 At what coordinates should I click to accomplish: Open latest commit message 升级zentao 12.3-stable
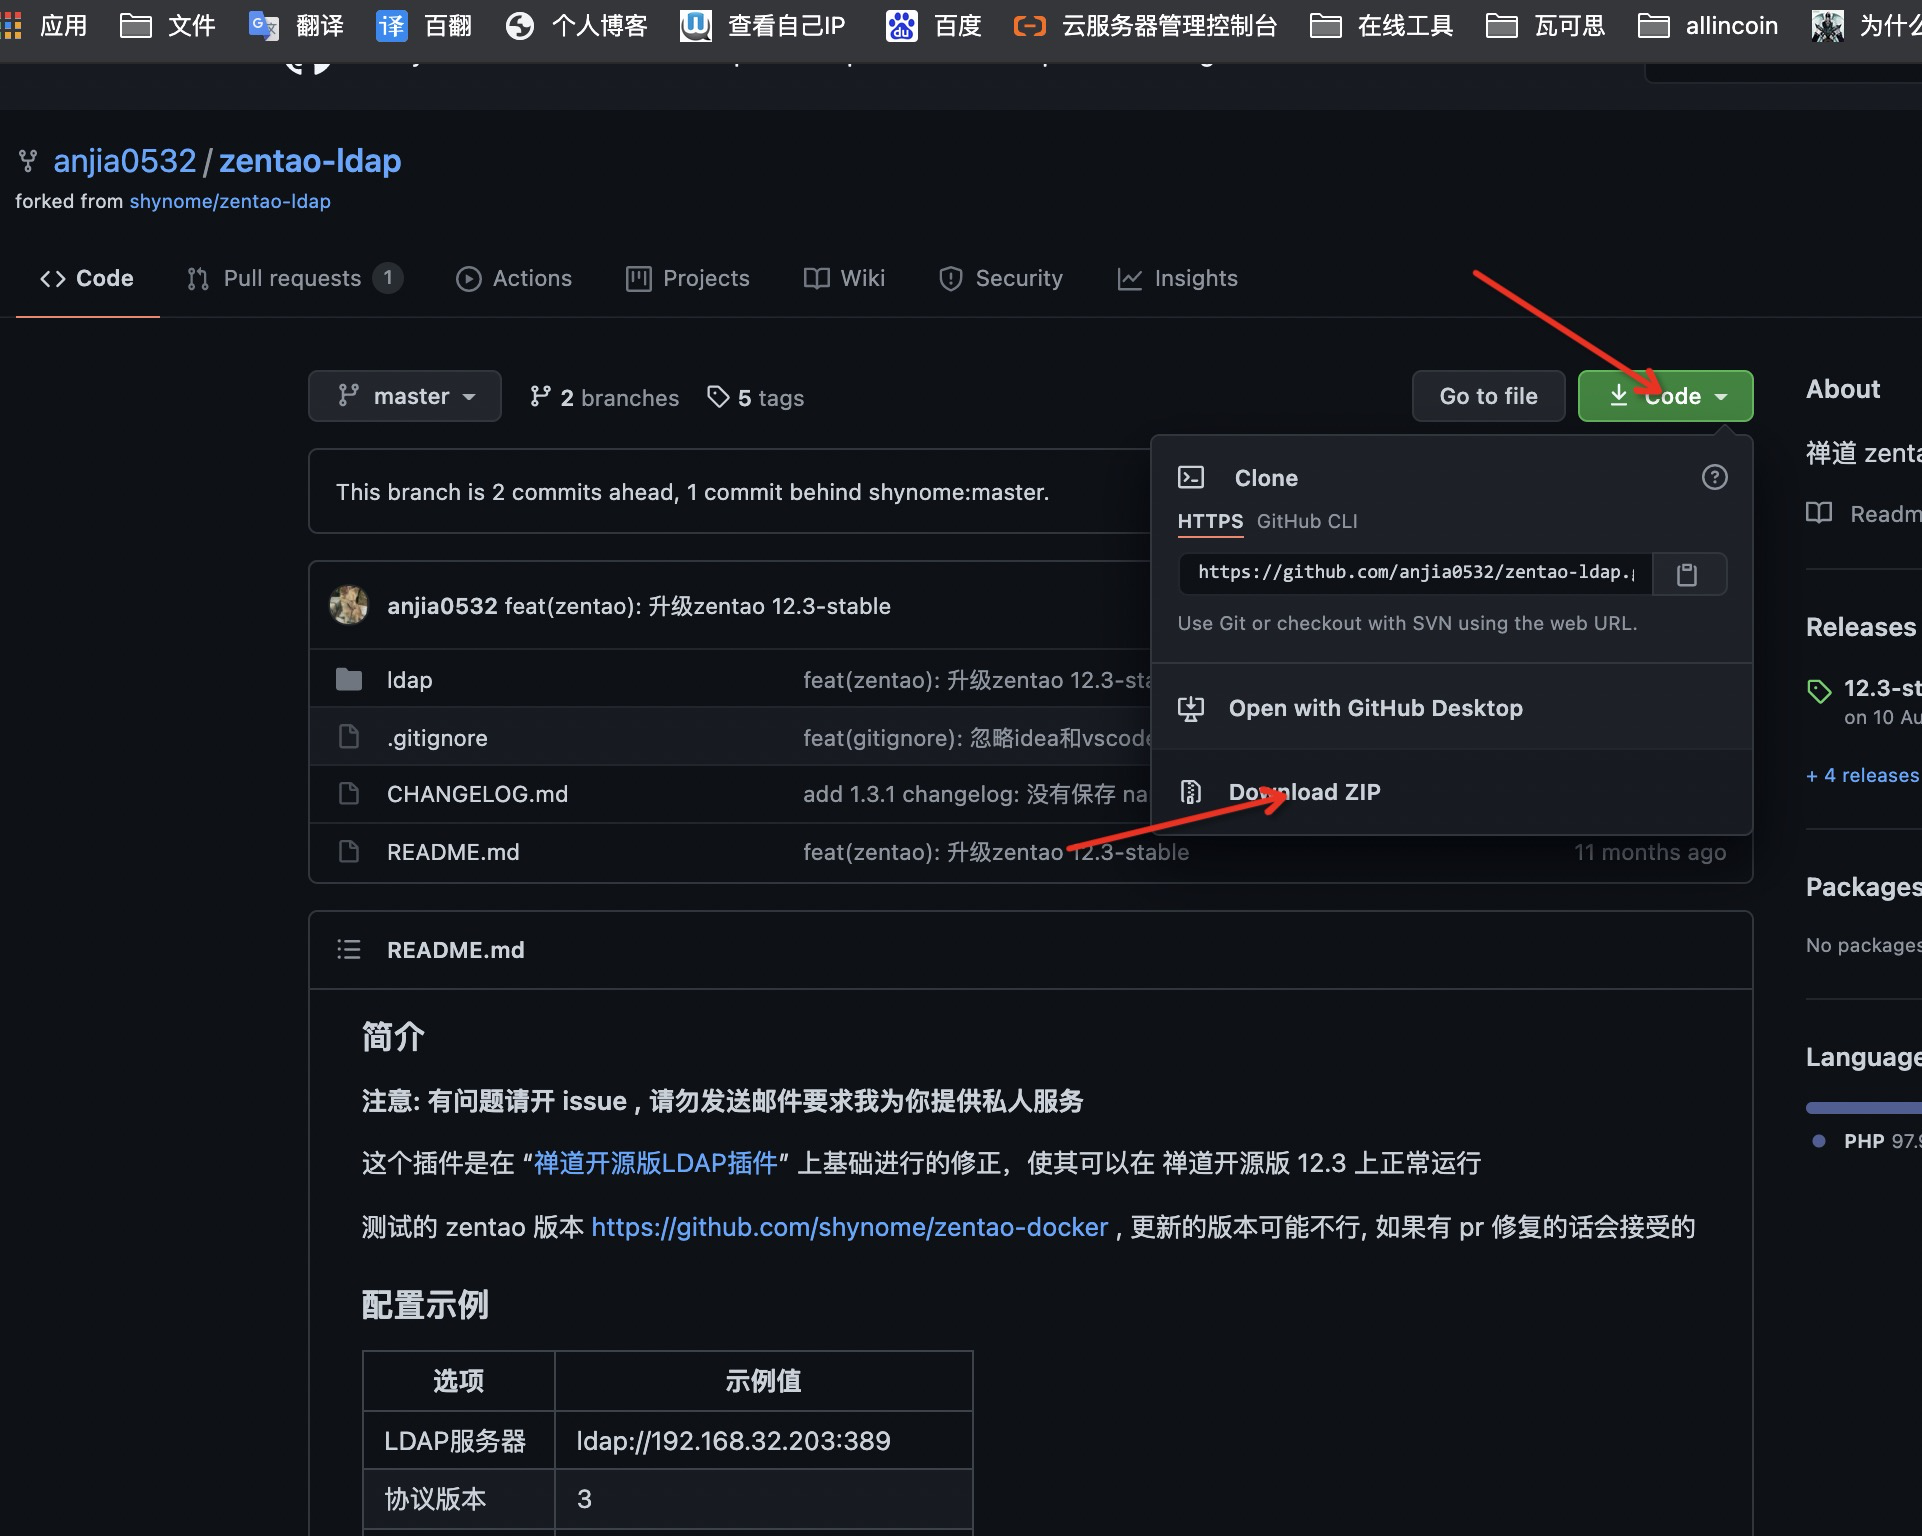tap(697, 606)
